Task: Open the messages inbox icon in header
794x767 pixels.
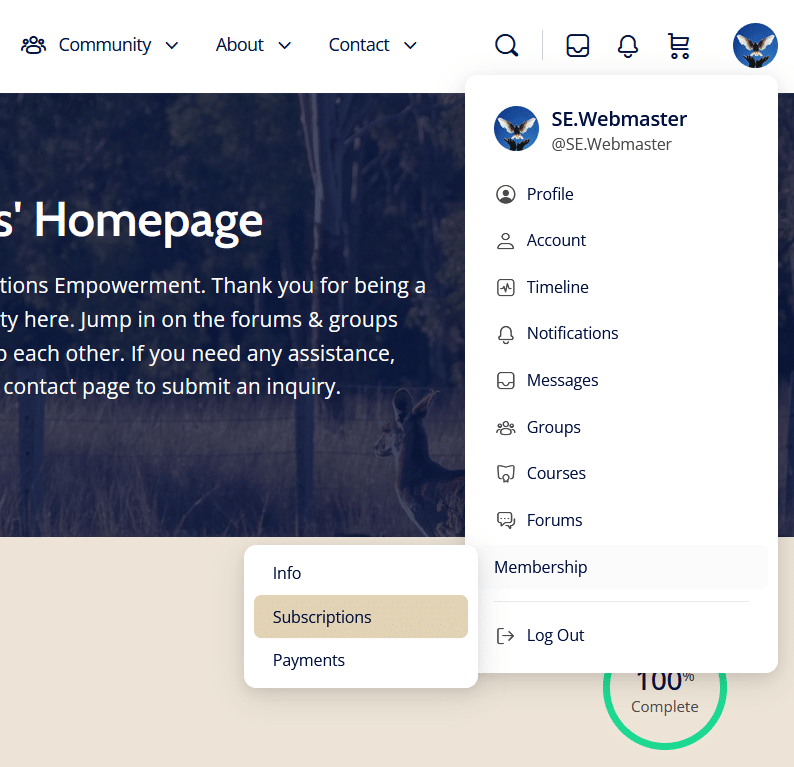Action: (x=578, y=45)
